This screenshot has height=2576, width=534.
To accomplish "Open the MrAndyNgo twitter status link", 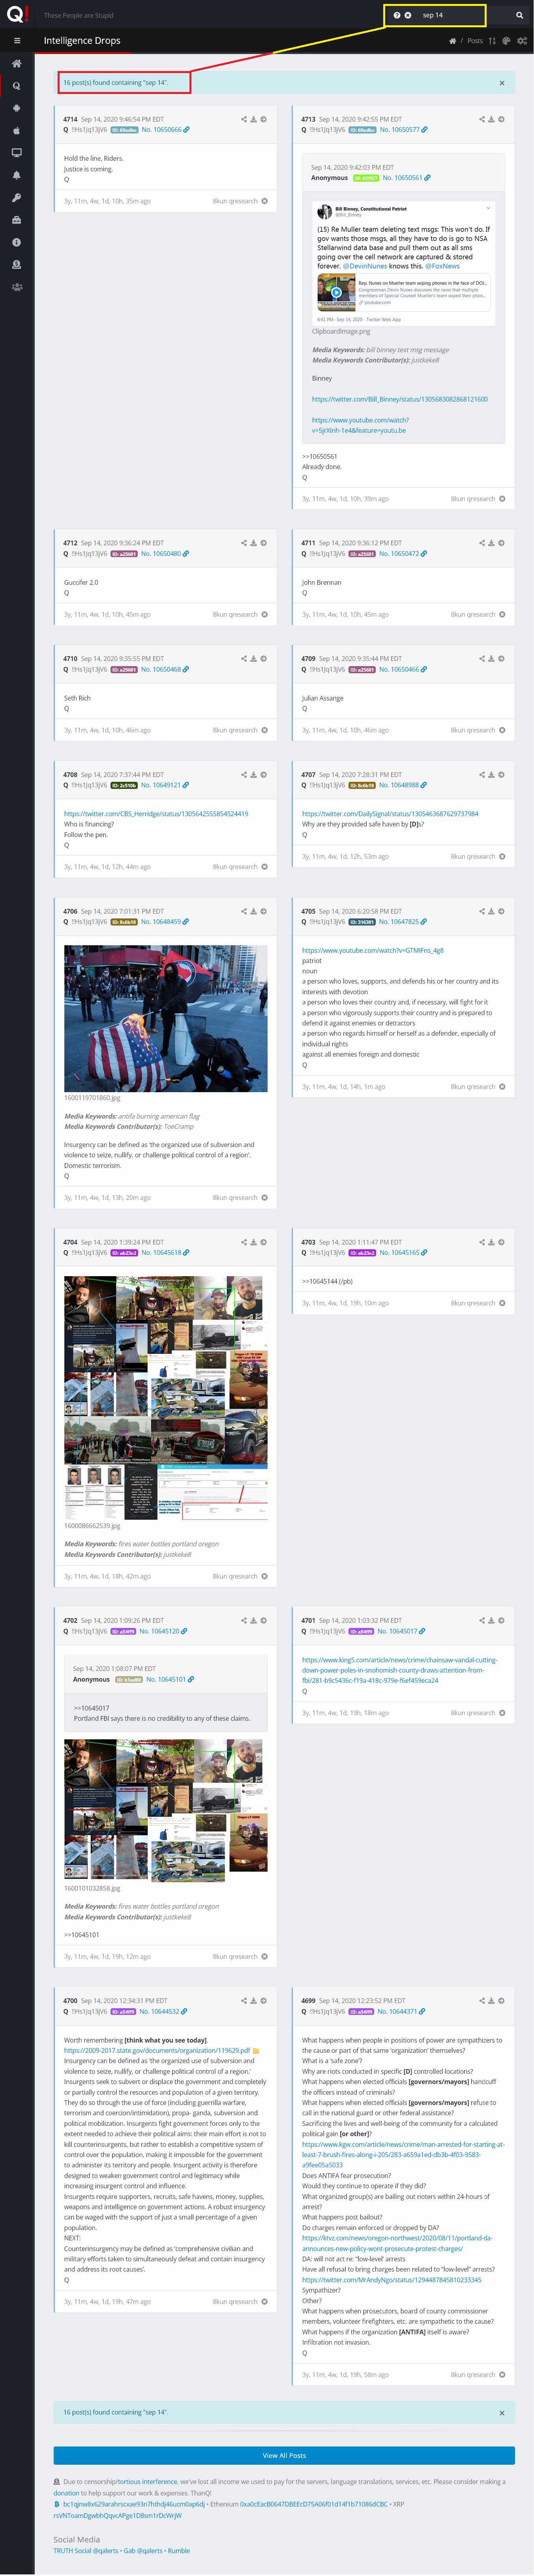I will point(392,2280).
